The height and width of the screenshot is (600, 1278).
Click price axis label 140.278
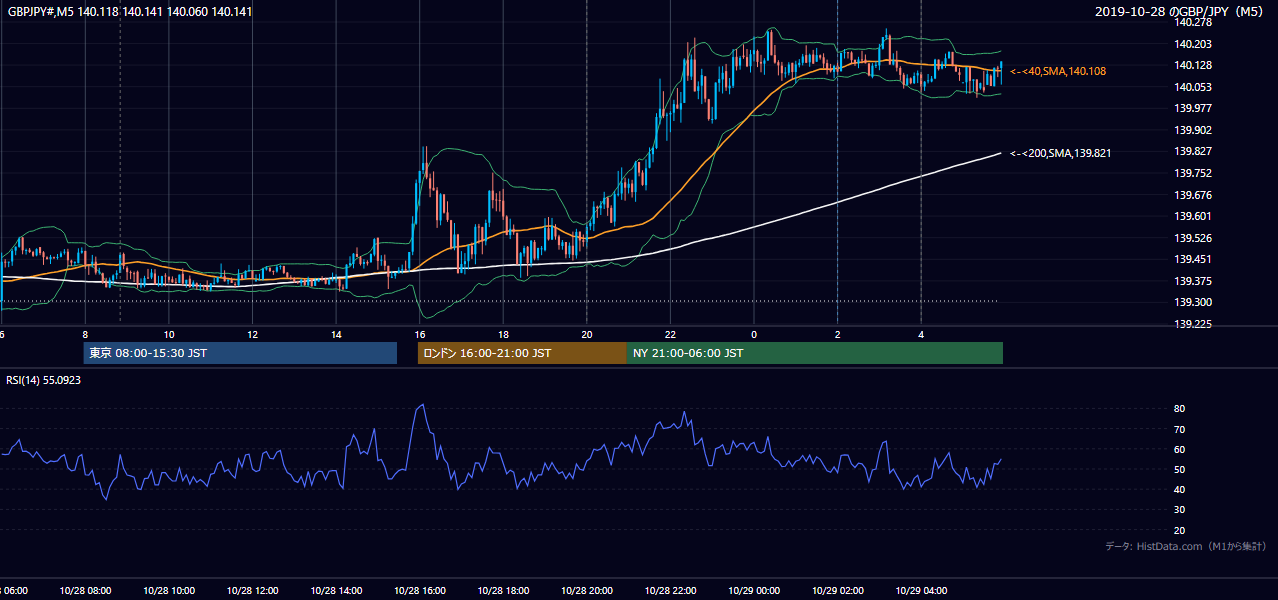click(x=1193, y=22)
